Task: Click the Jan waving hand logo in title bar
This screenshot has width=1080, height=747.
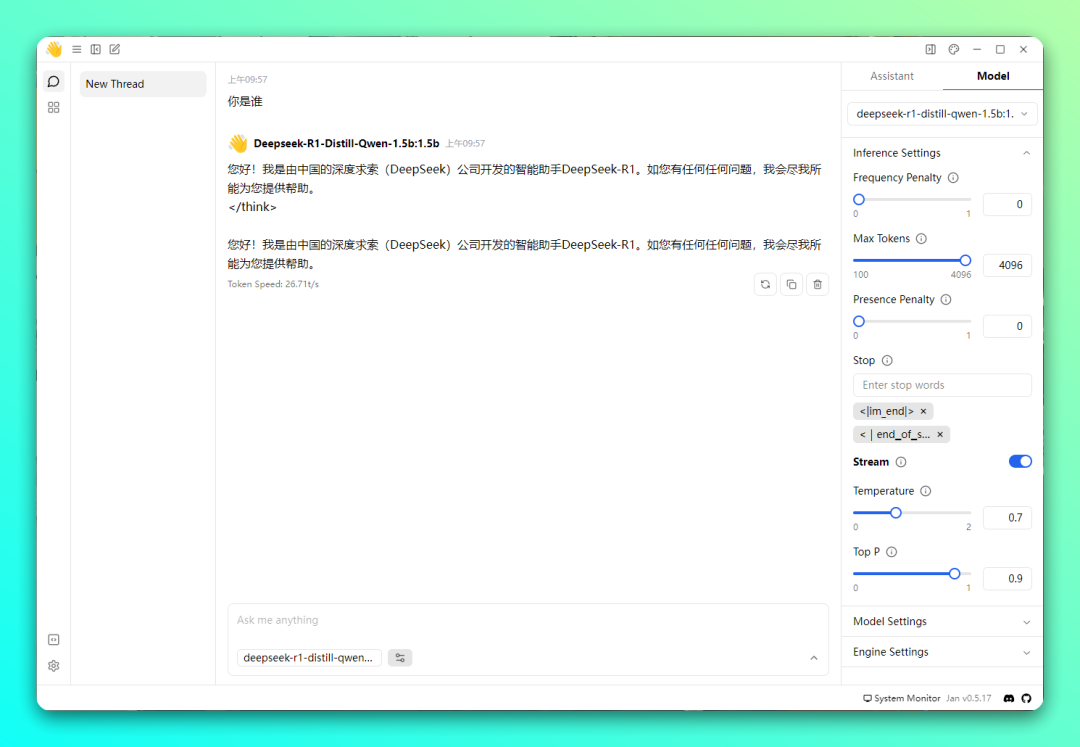Action: pos(54,49)
